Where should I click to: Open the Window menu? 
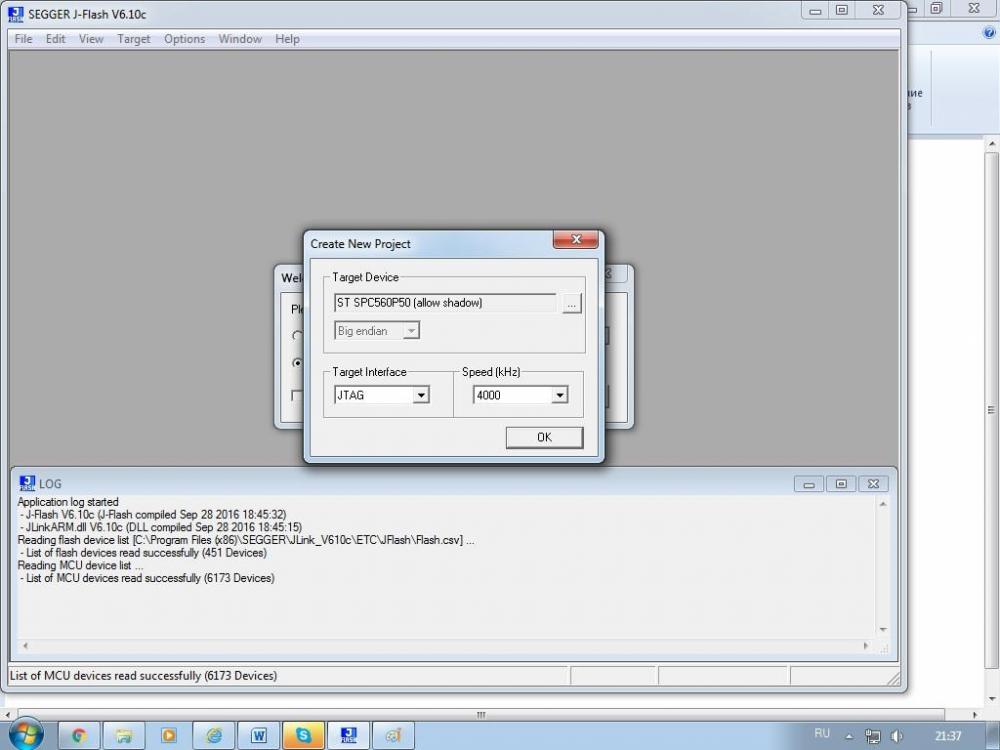click(x=240, y=39)
